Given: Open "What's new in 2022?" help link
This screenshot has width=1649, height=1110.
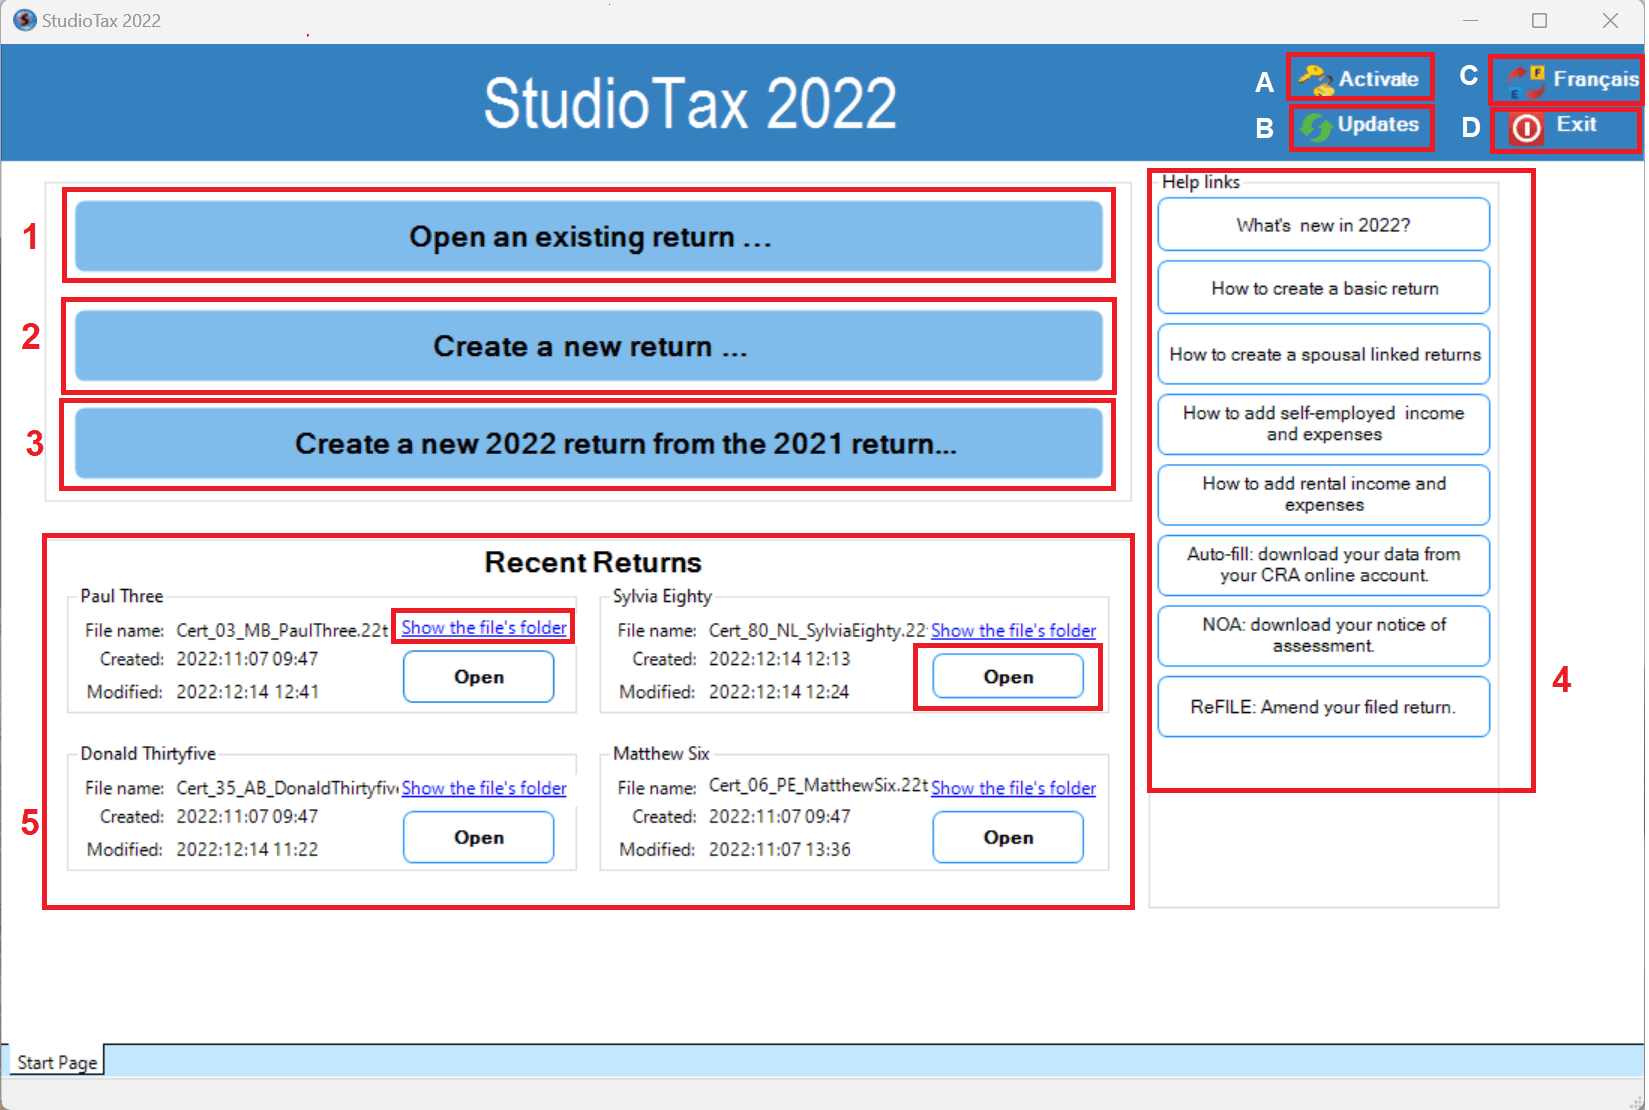Looking at the screenshot, I should coord(1323,225).
